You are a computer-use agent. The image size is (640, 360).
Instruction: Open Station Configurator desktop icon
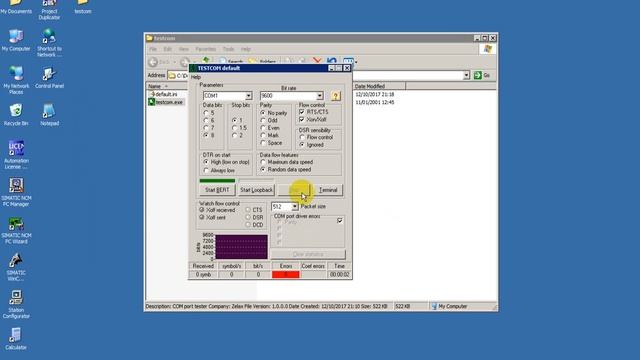pos(16,304)
